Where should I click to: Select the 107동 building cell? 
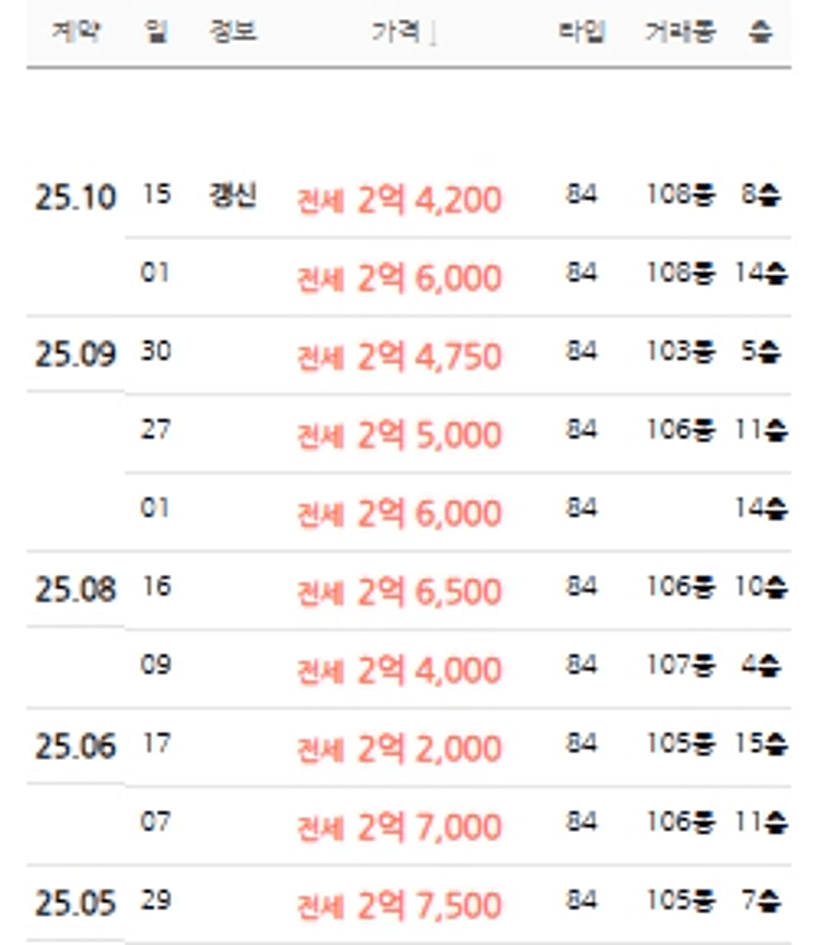(x=680, y=666)
